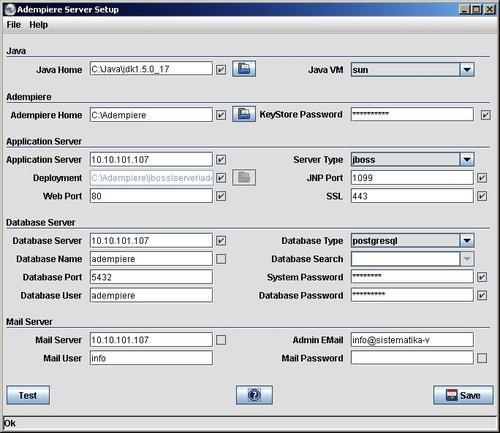
Task: Open the Java VM dropdown
Action: click(x=467, y=70)
